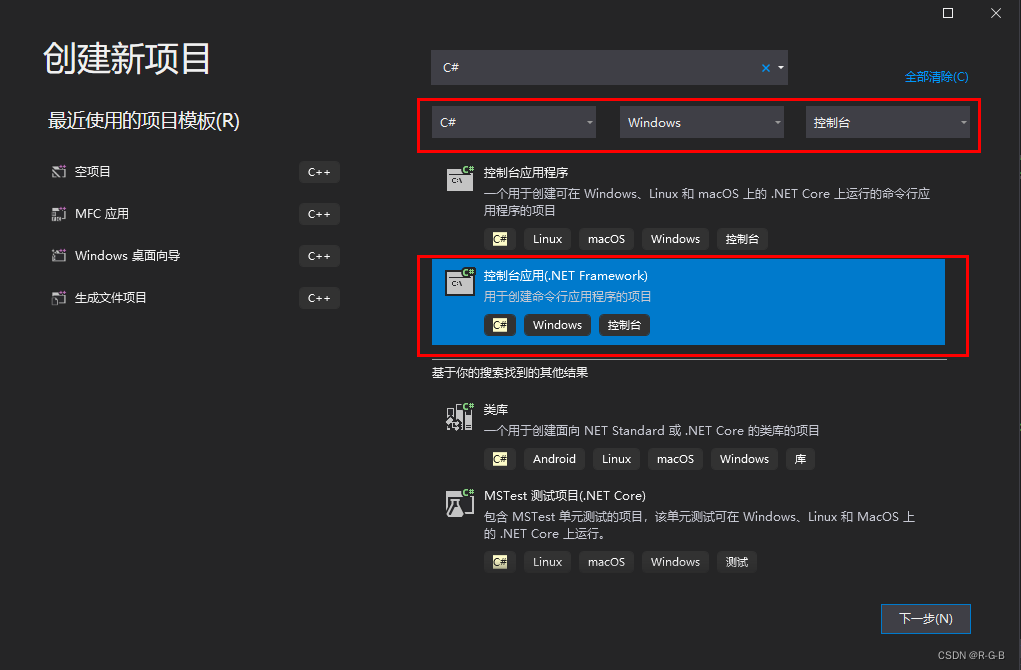
Task: Click Linux tag under 控制台应用程序
Action: pos(547,239)
